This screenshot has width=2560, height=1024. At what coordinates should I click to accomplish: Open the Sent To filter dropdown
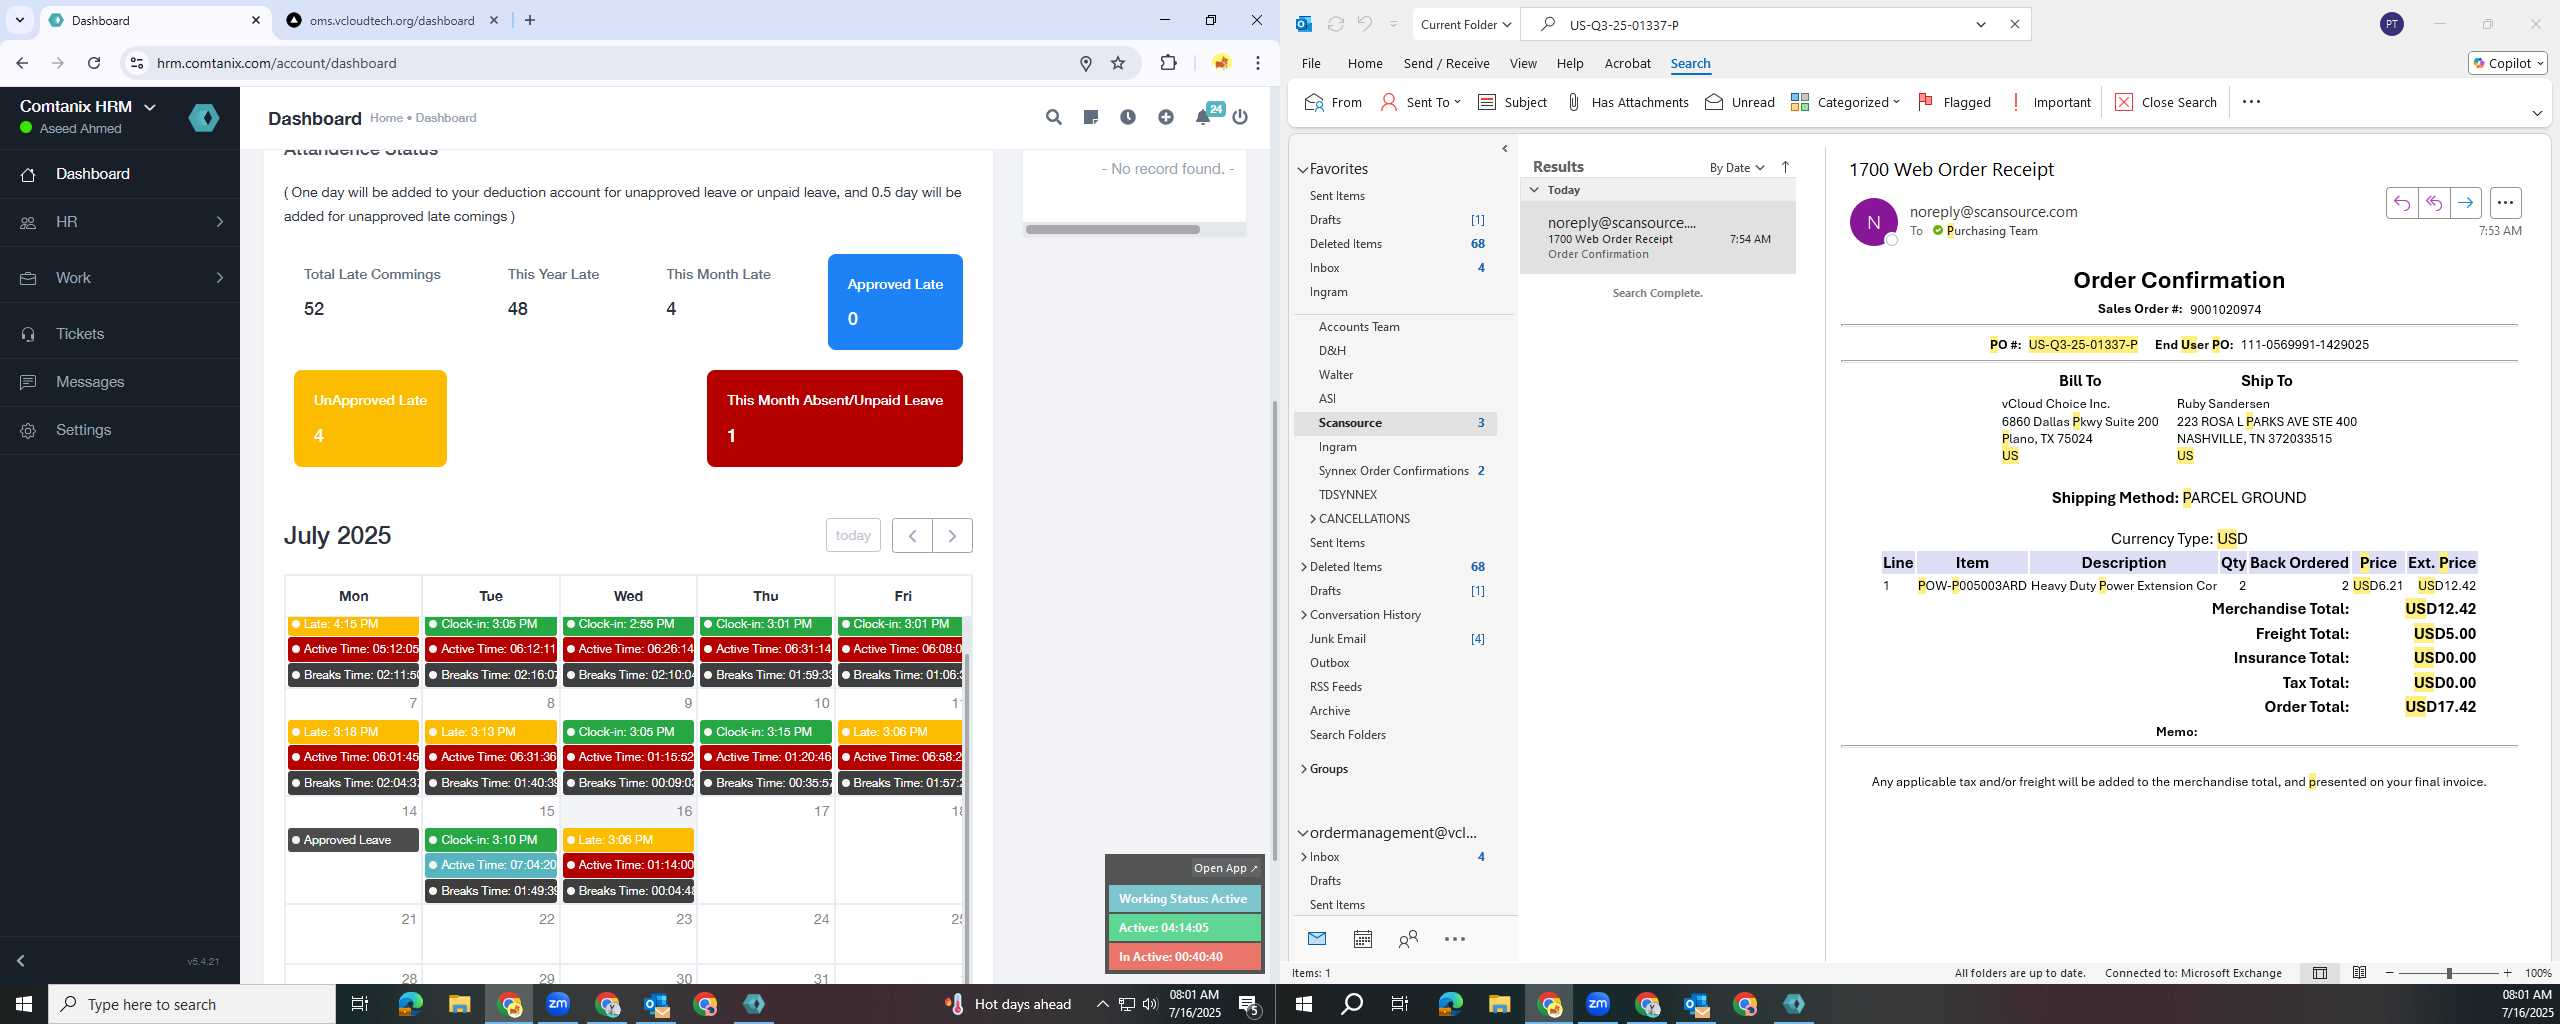point(1420,102)
